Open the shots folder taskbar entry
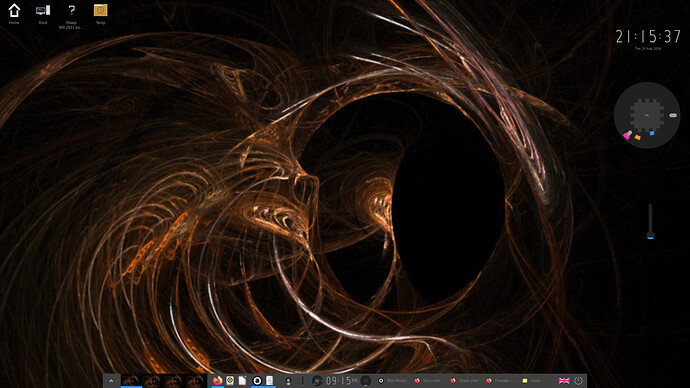The height and width of the screenshot is (388, 690). pyautogui.click(x=532, y=381)
